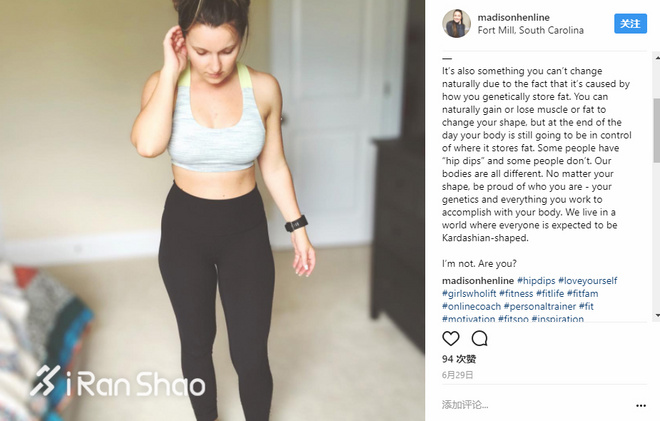The width and height of the screenshot is (660, 421).
Task: Click the #fitlife hashtag link
Action: 550,293
